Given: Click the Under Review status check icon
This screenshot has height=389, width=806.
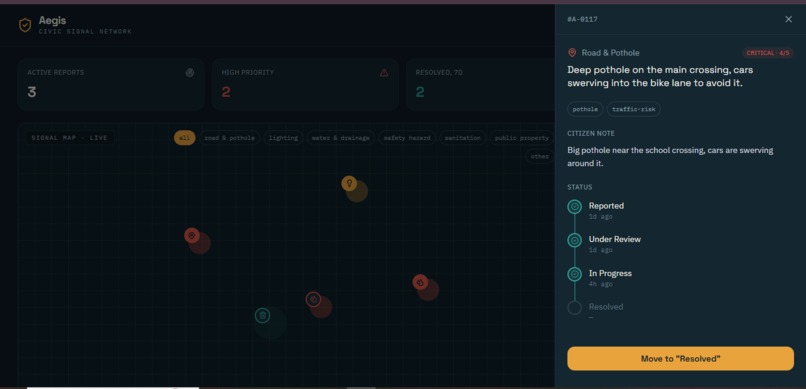Looking at the screenshot, I should pyautogui.click(x=574, y=240).
